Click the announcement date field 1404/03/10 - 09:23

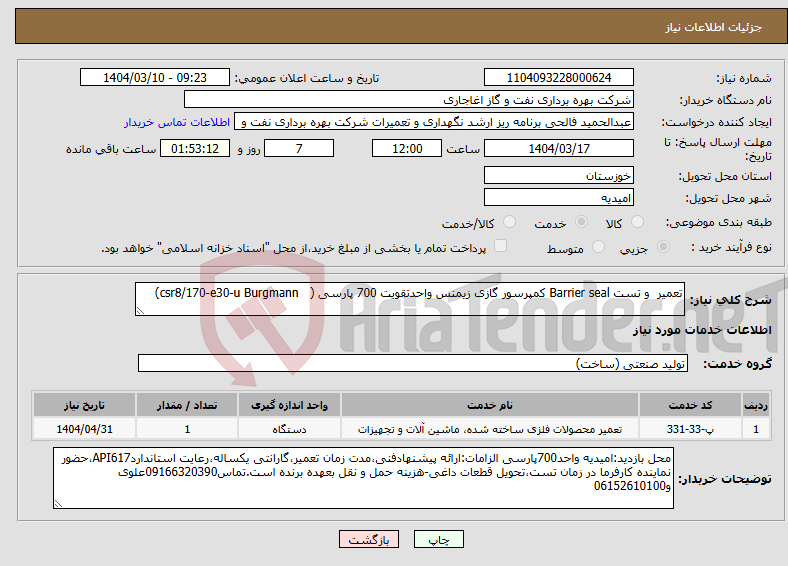pos(155,77)
